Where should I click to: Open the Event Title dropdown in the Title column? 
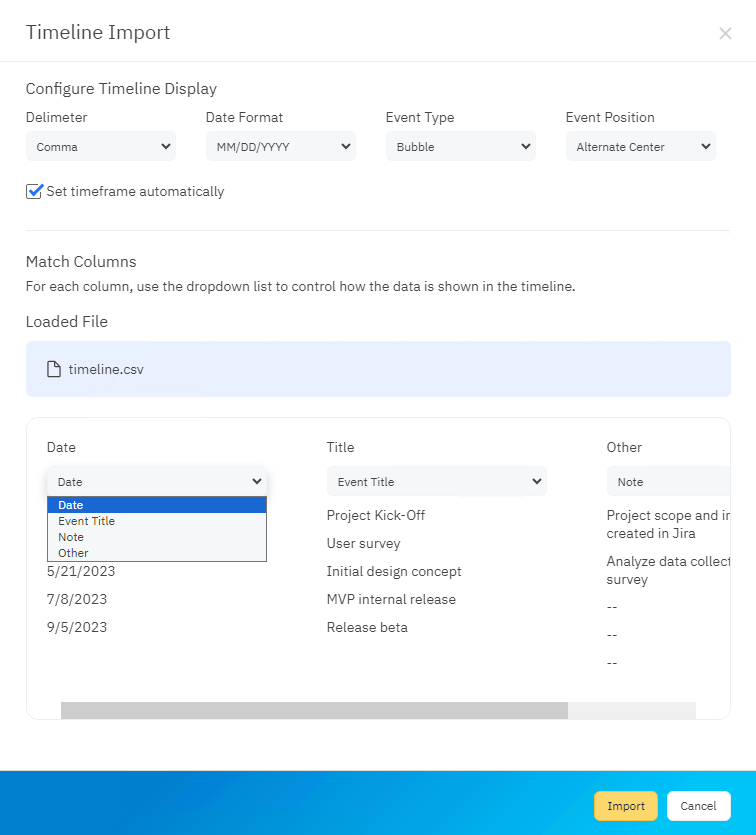437,481
